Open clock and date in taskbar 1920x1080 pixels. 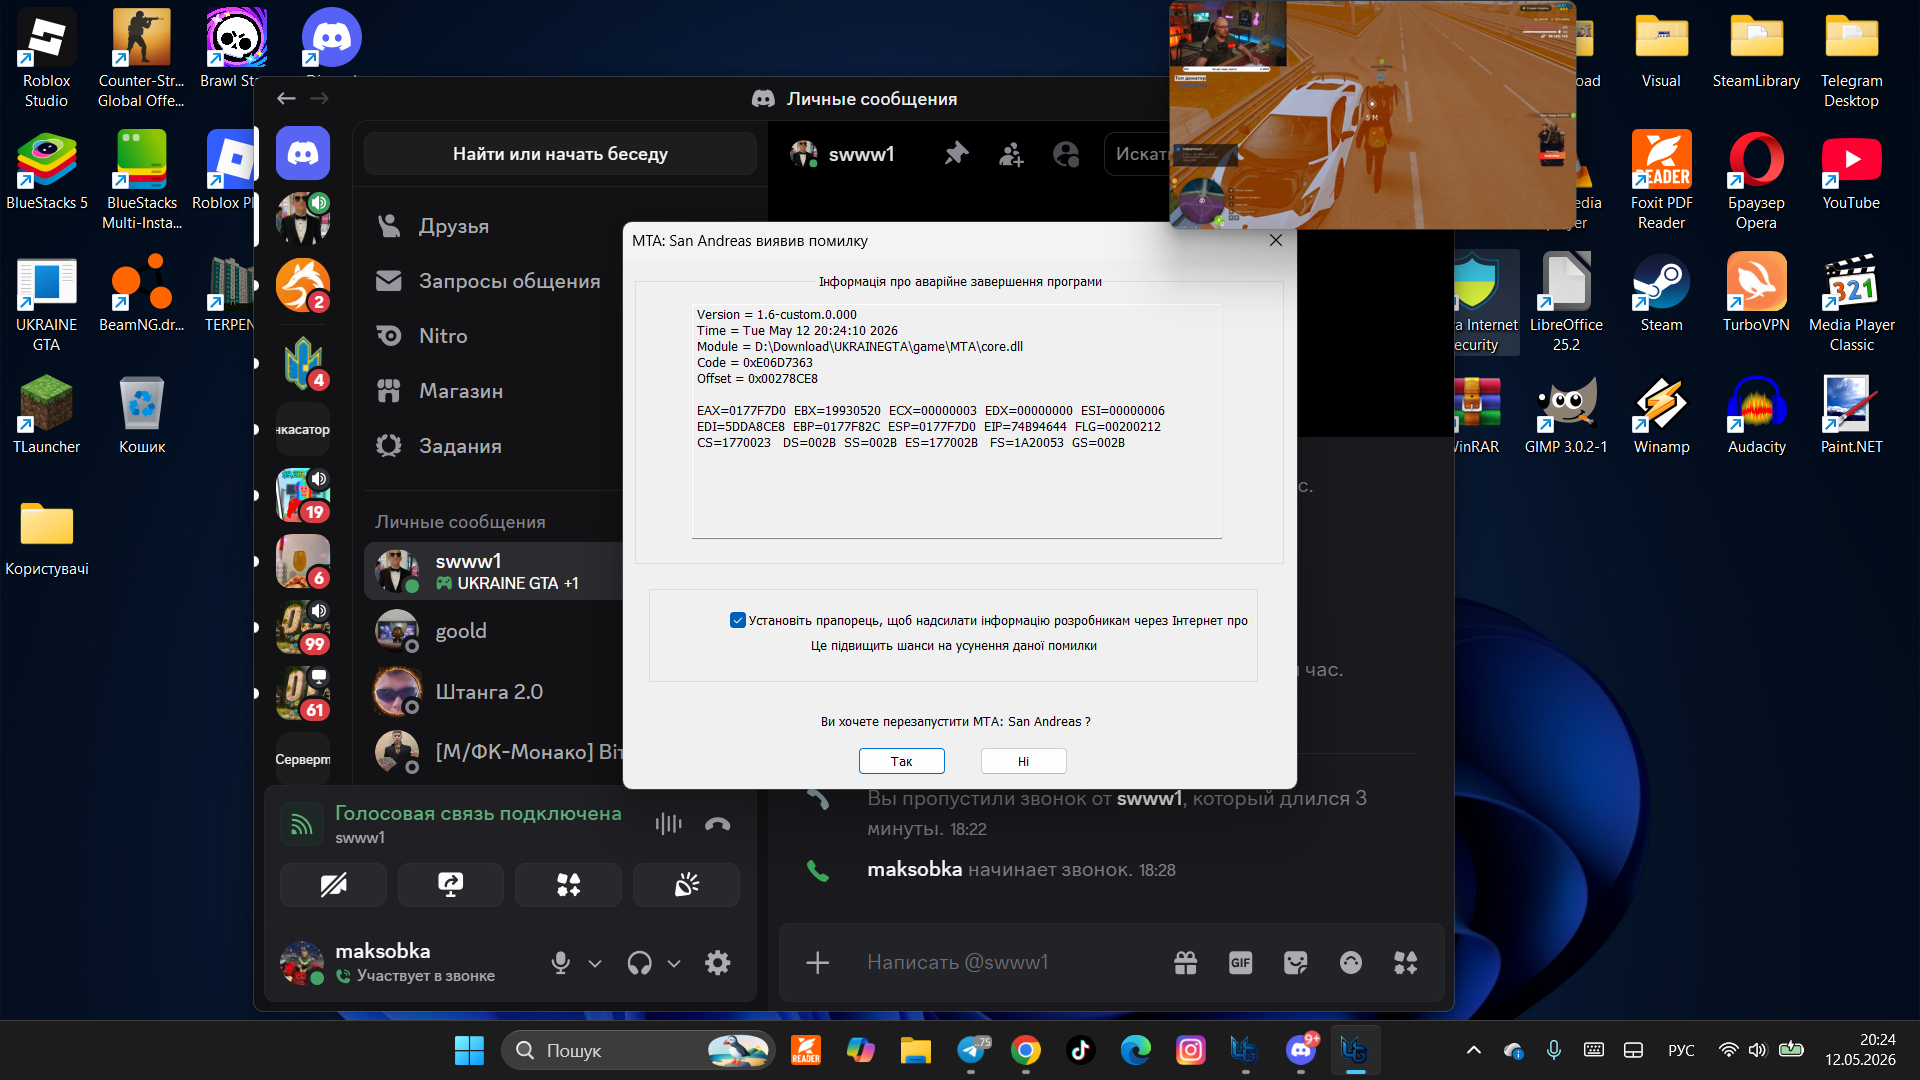1860,1050
